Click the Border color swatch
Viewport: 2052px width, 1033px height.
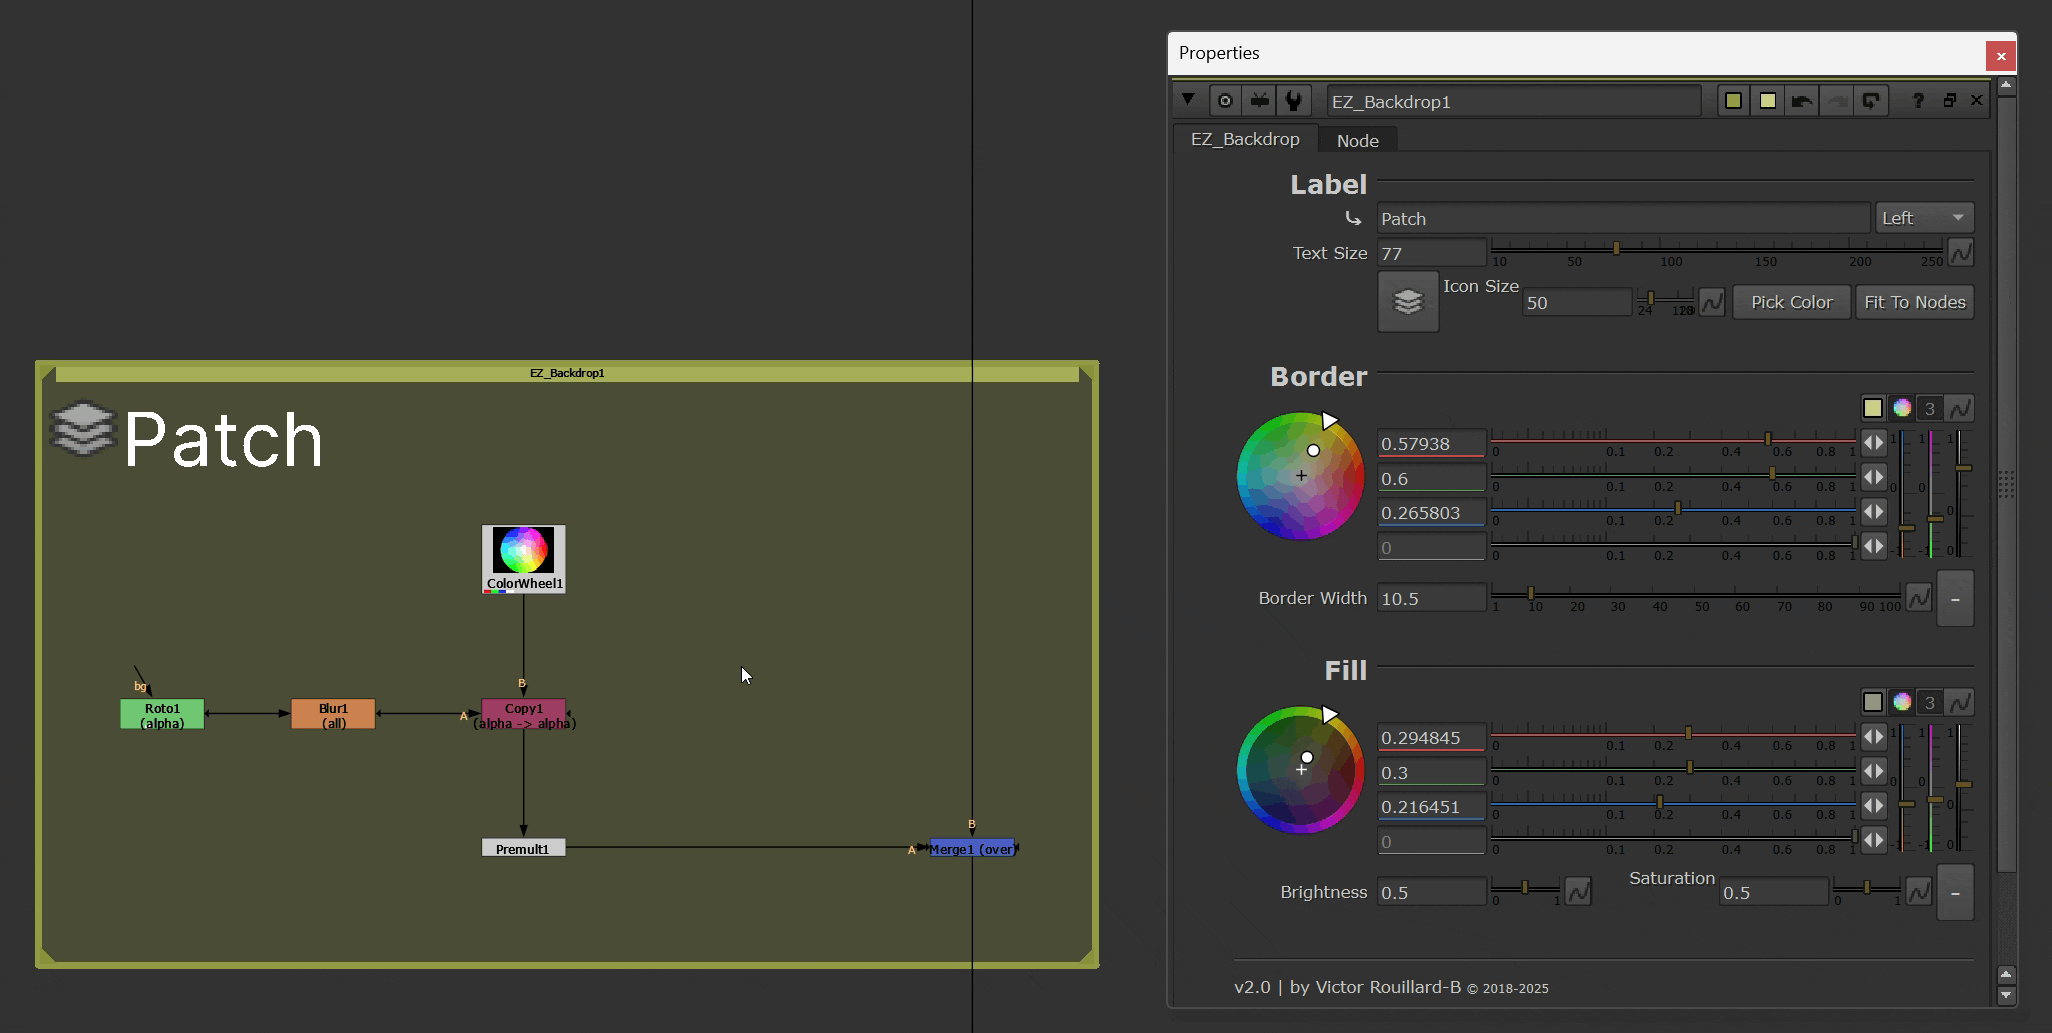pyautogui.click(x=1872, y=408)
